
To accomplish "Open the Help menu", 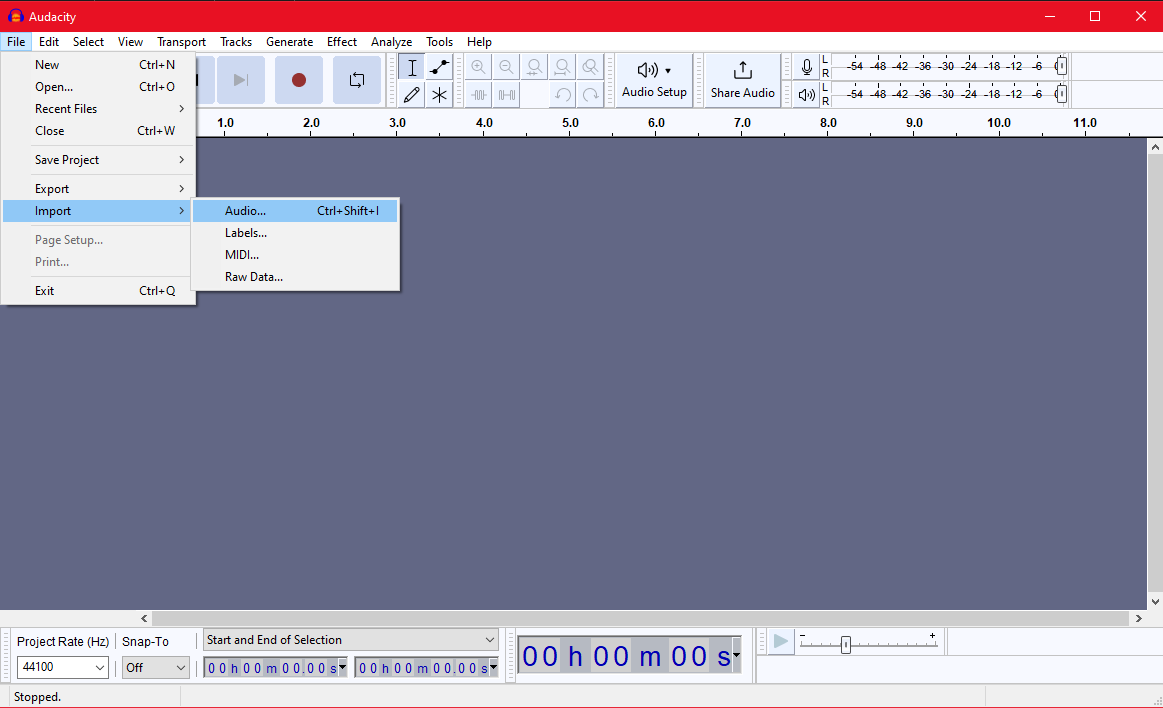I will 479,42.
